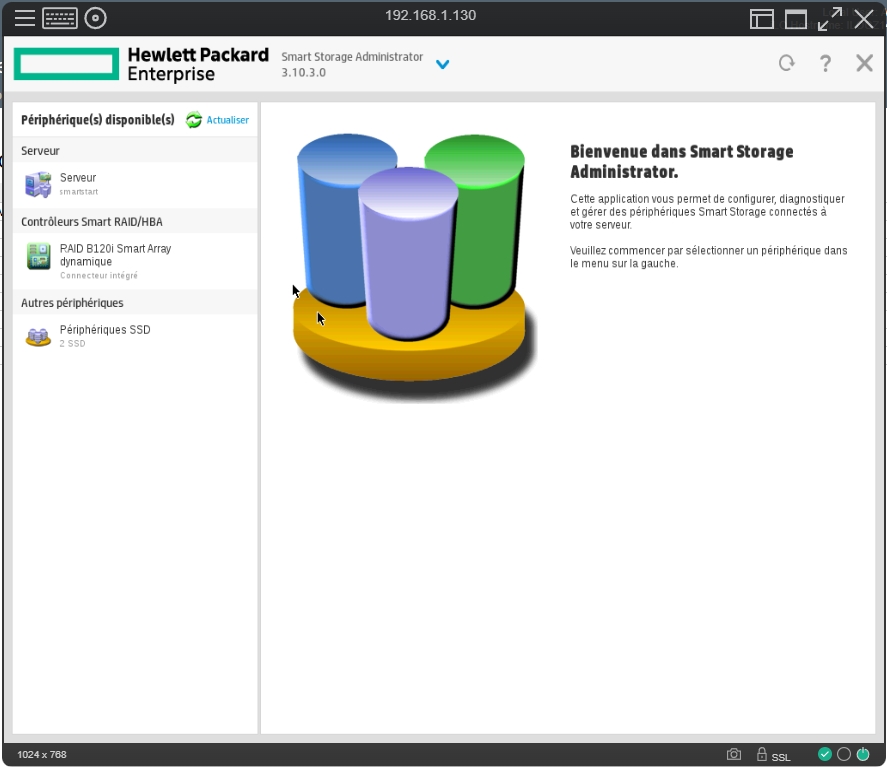Click the green Actualiser refresh icon
The width and height of the screenshot is (887, 768).
tap(193, 120)
